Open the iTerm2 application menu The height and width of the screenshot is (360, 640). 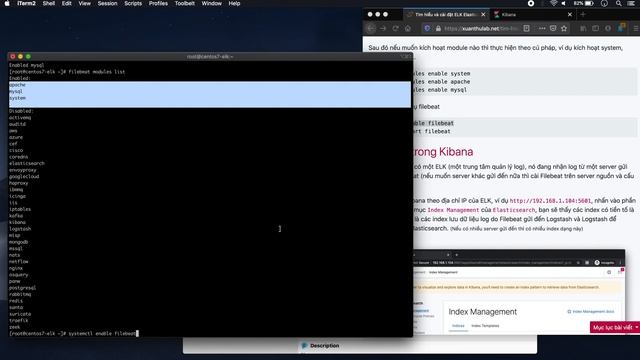point(26,3)
